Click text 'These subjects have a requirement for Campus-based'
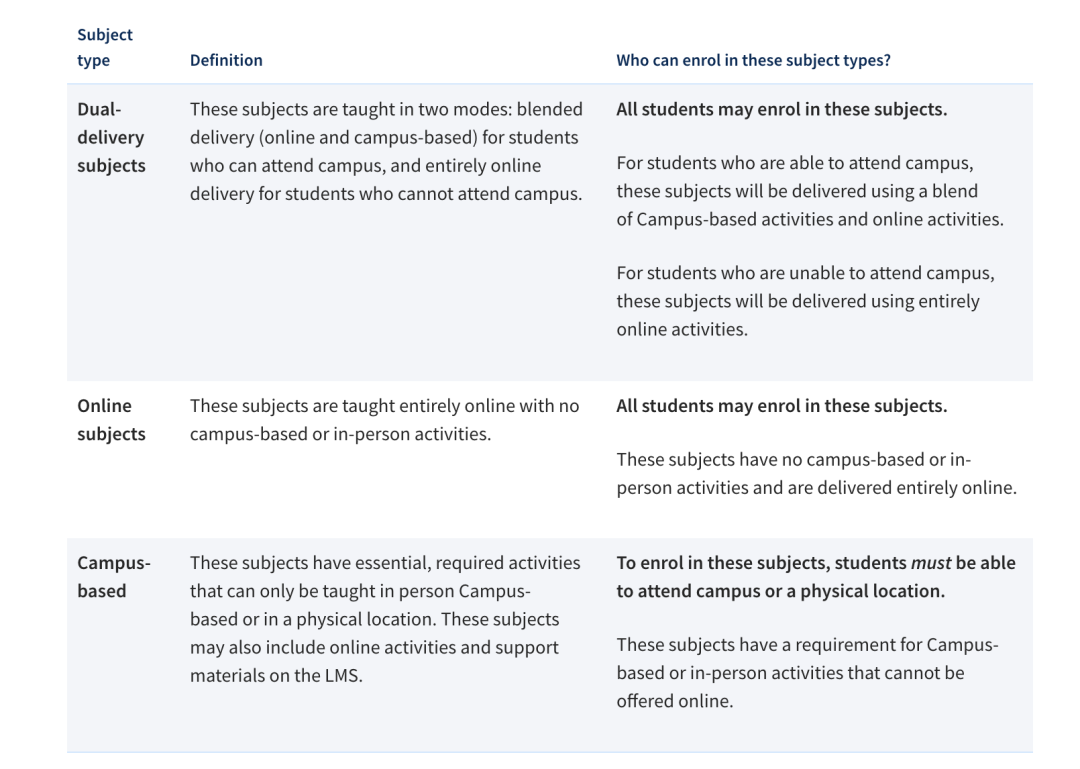1080x769 pixels. (807, 673)
